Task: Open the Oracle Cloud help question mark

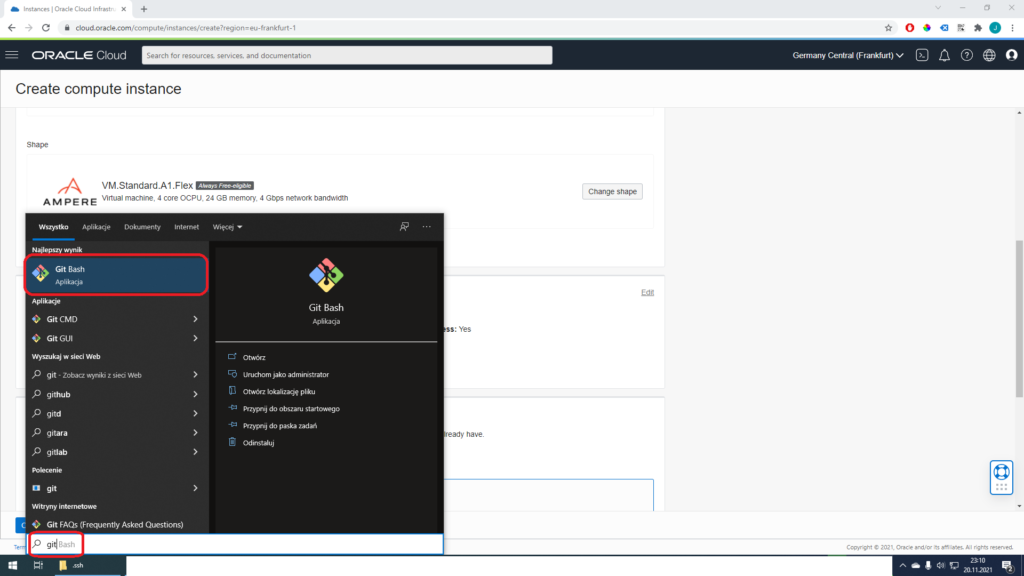Action: [967, 56]
